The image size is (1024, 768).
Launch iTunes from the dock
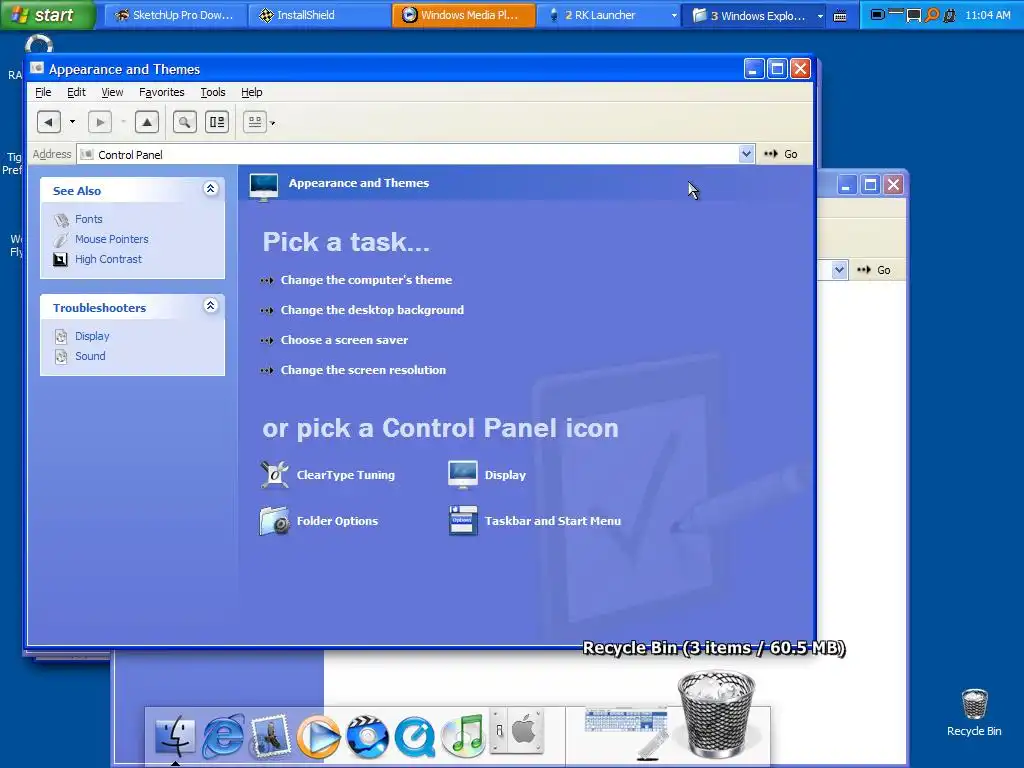tap(463, 736)
